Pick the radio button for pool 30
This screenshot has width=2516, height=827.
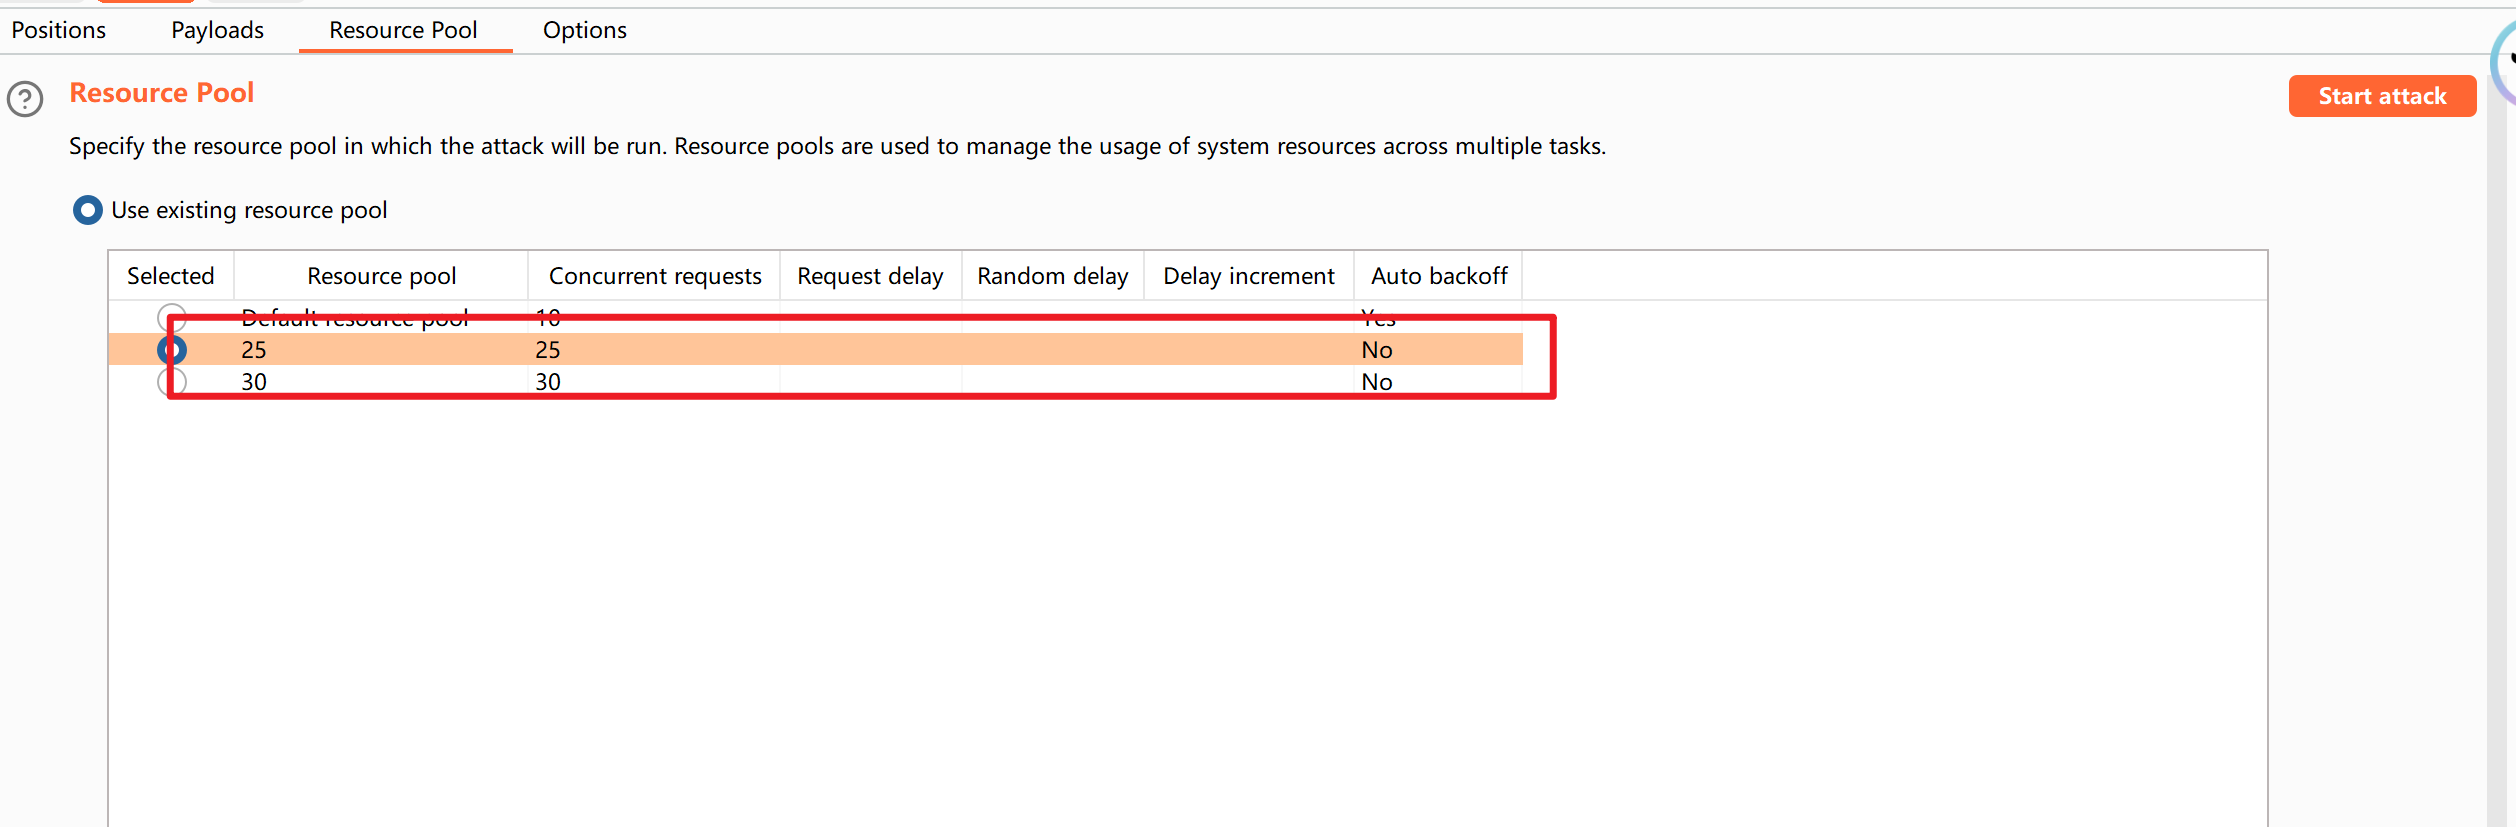[171, 382]
